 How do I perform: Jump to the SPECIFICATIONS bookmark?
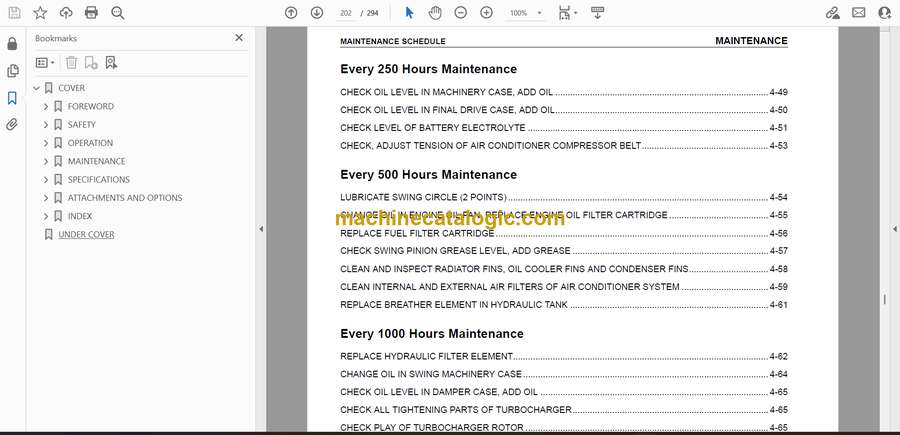[x=99, y=180]
